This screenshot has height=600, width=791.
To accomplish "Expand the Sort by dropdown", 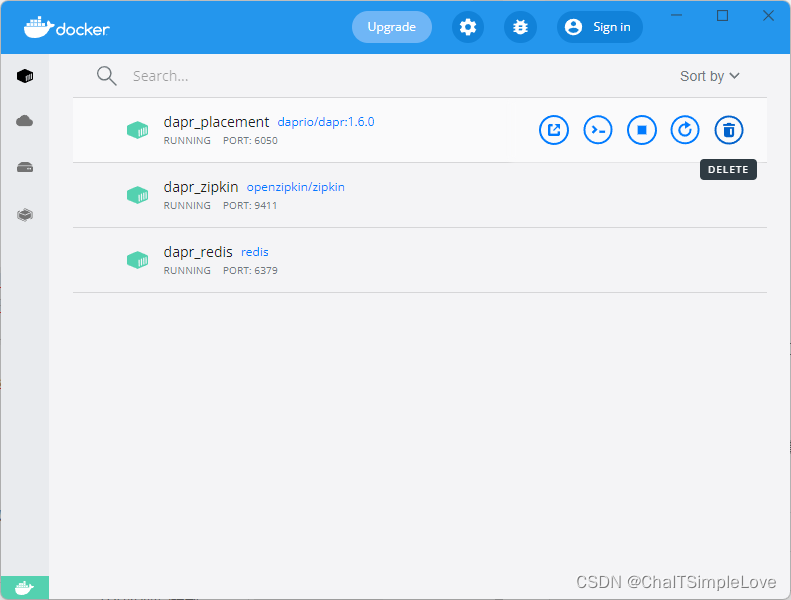I will (x=709, y=76).
